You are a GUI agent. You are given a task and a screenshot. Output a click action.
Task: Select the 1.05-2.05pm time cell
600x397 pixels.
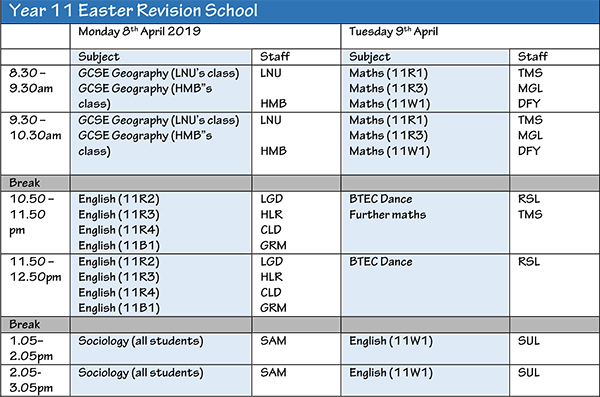(31, 348)
